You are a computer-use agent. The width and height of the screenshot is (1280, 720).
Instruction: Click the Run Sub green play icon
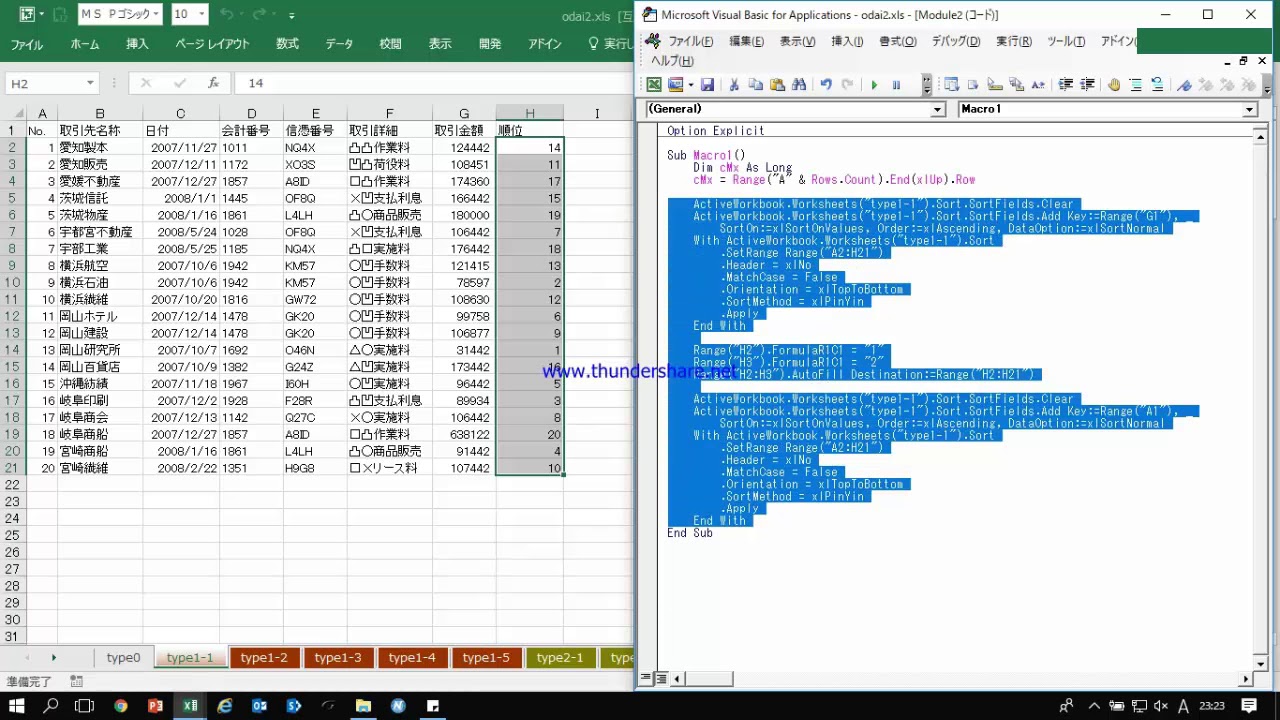click(874, 85)
